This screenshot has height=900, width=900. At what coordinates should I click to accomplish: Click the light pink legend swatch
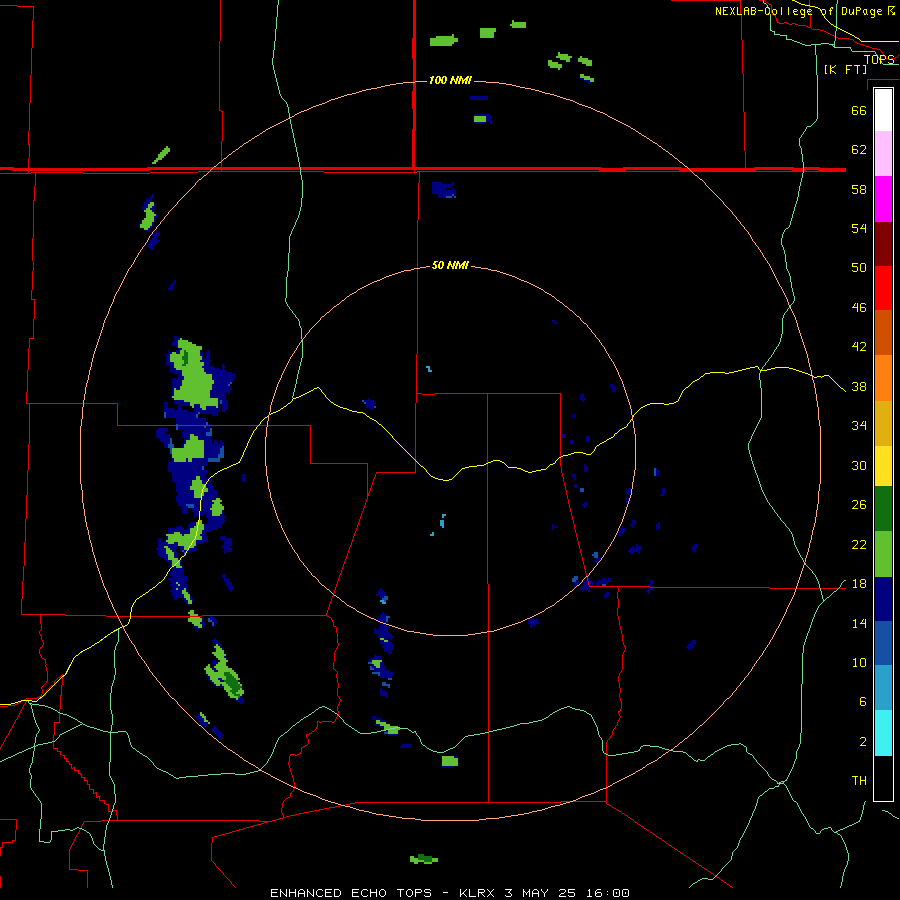[883, 153]
